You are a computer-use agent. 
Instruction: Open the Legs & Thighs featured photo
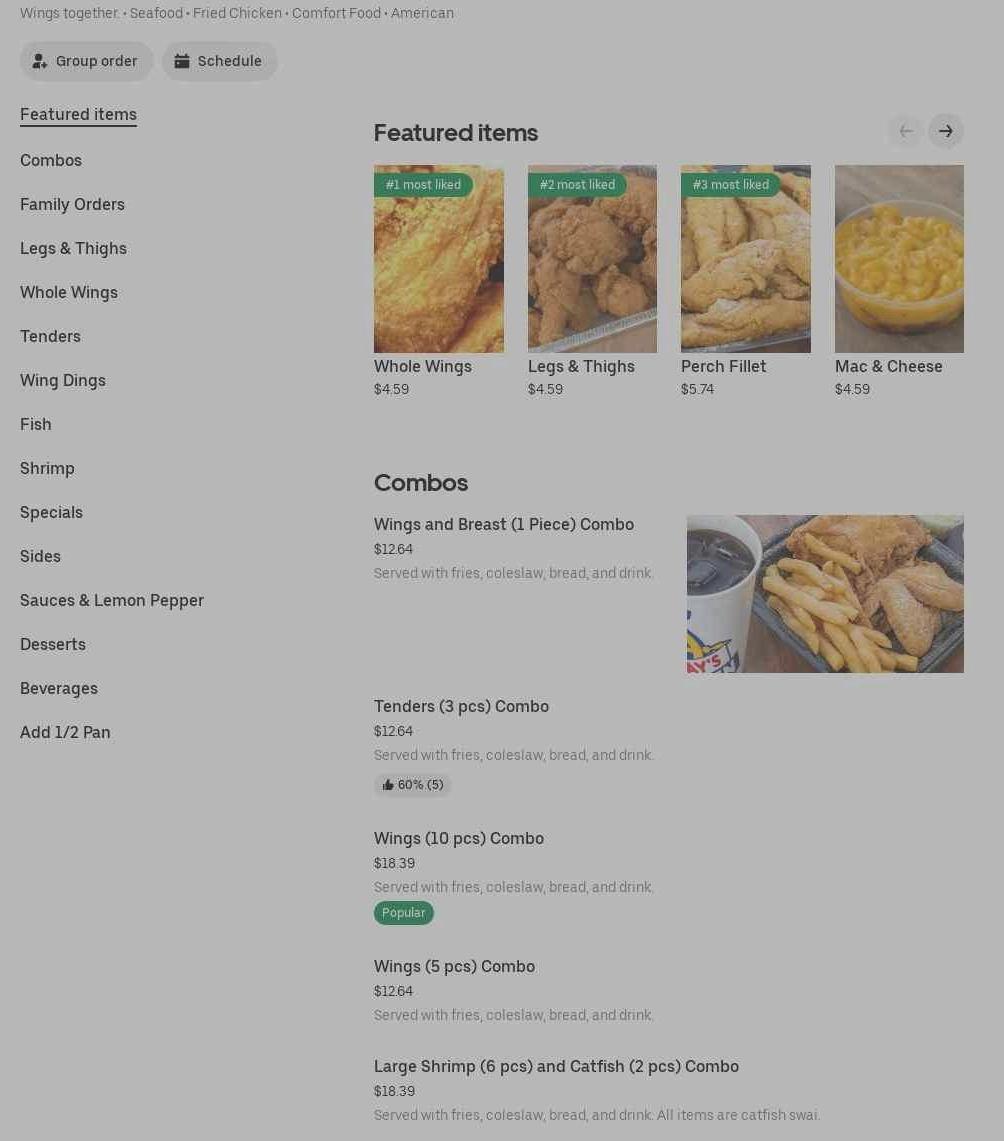pos(592,259)
